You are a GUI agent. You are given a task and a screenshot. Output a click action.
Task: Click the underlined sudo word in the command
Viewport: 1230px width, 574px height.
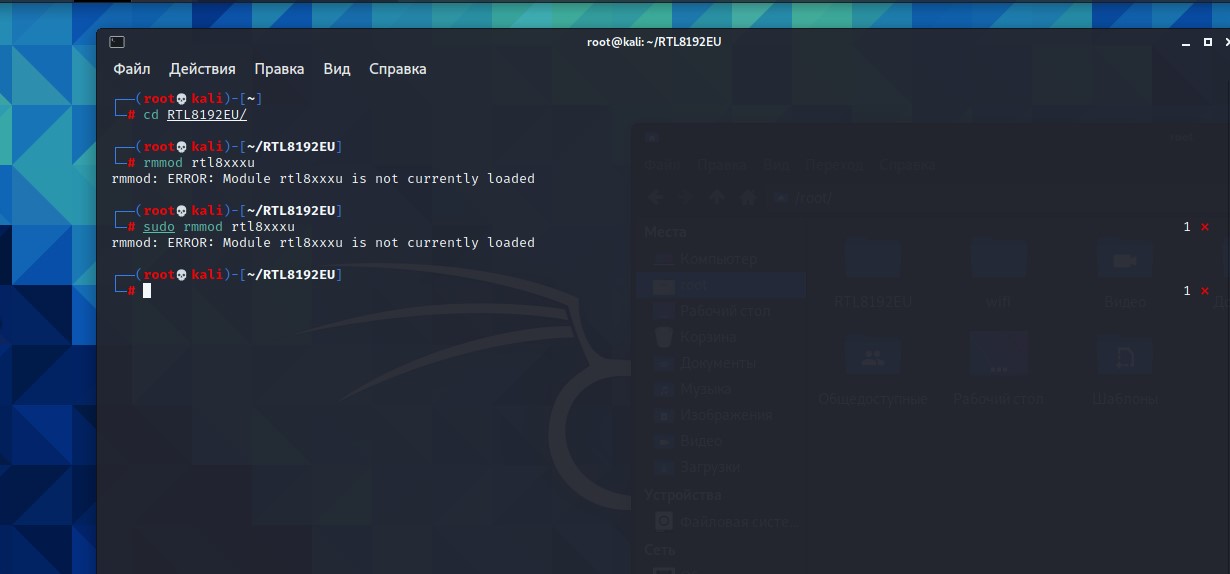click(x=159, y=227)
